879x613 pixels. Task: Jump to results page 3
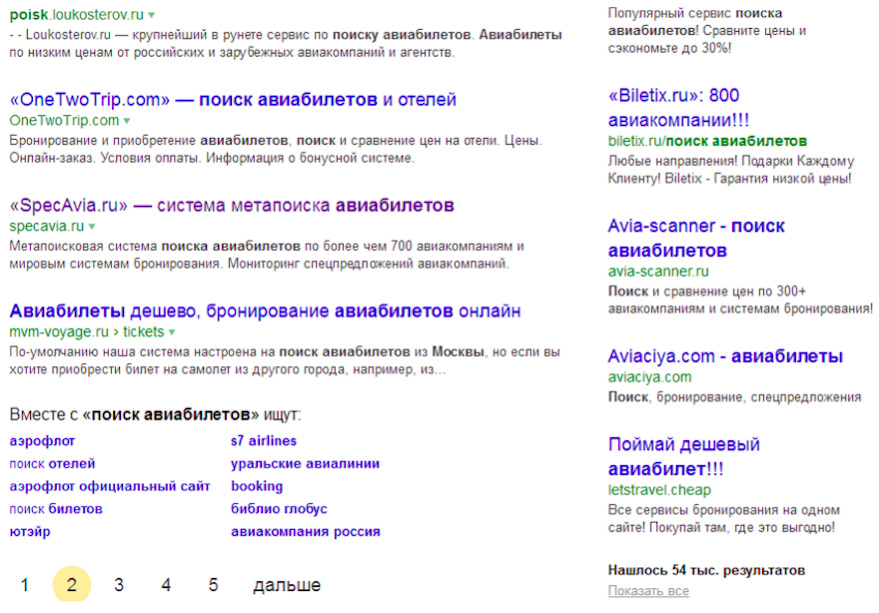tap(119, 585)
